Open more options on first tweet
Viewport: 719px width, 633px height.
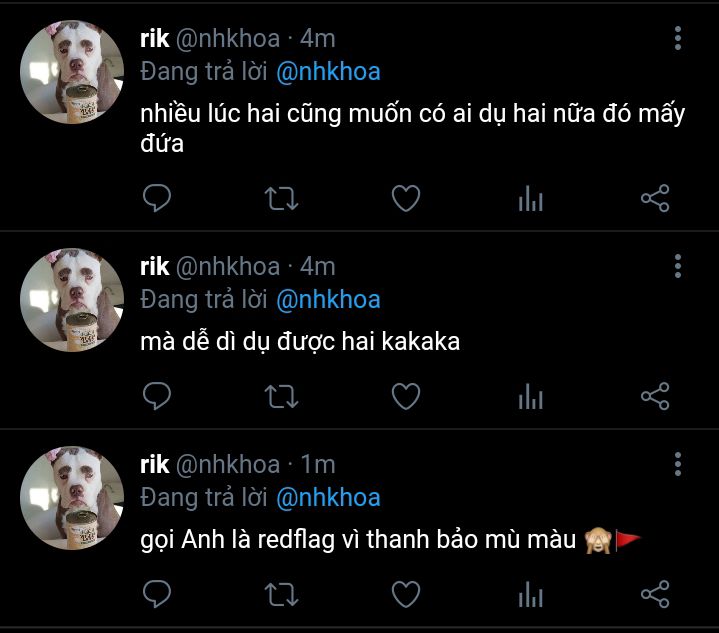click(x=678, y=39)
